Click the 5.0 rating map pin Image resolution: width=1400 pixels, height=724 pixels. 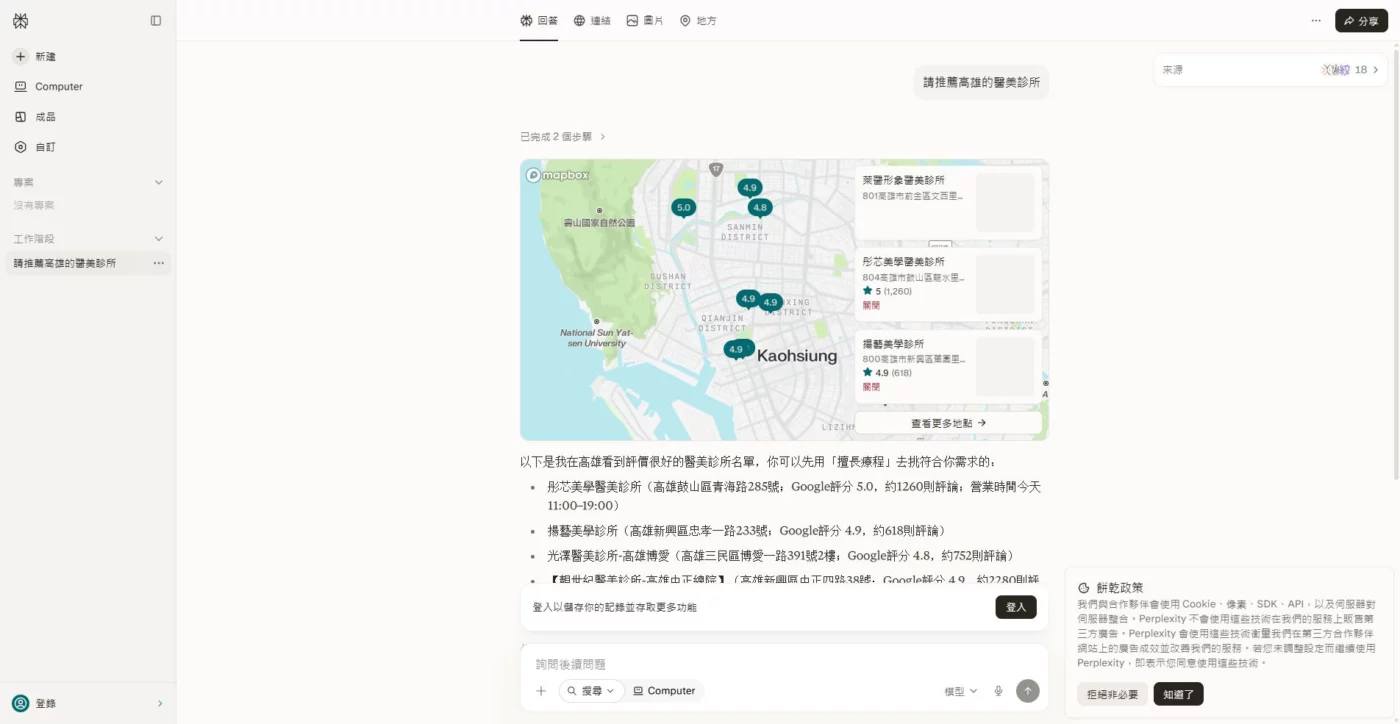[683, 208]
